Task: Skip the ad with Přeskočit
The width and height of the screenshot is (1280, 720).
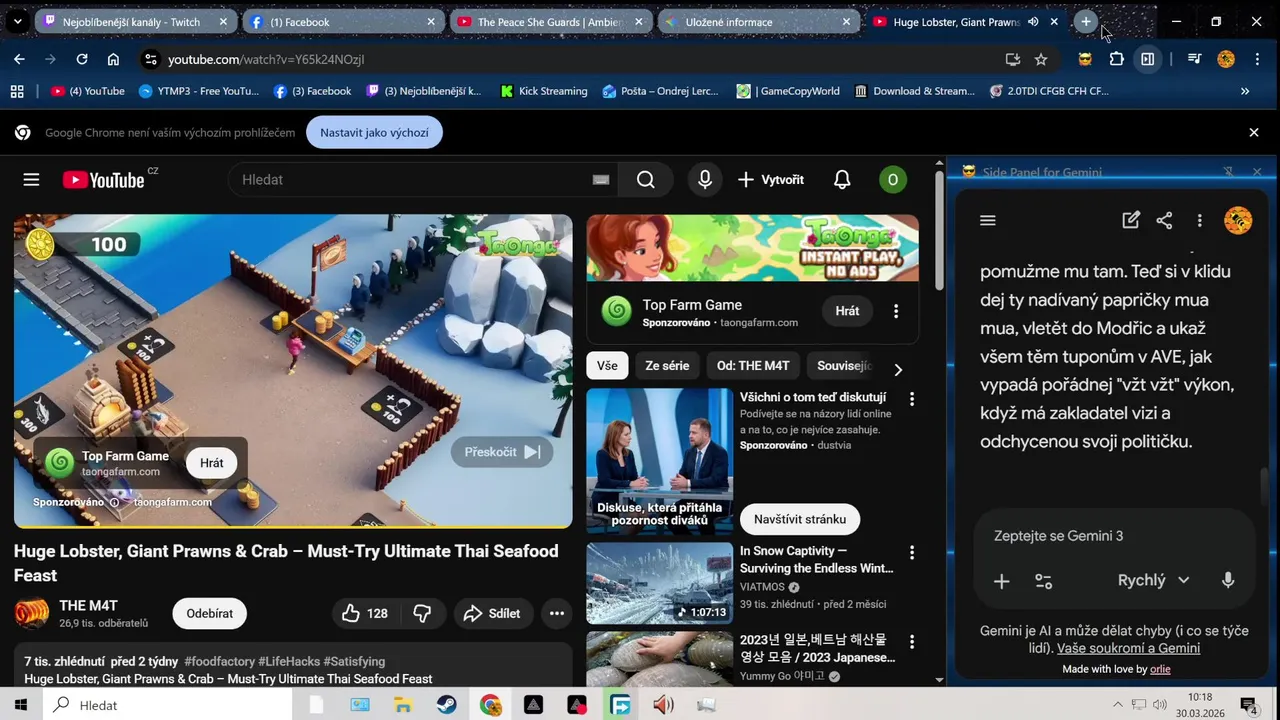Action: click(502, 452)
